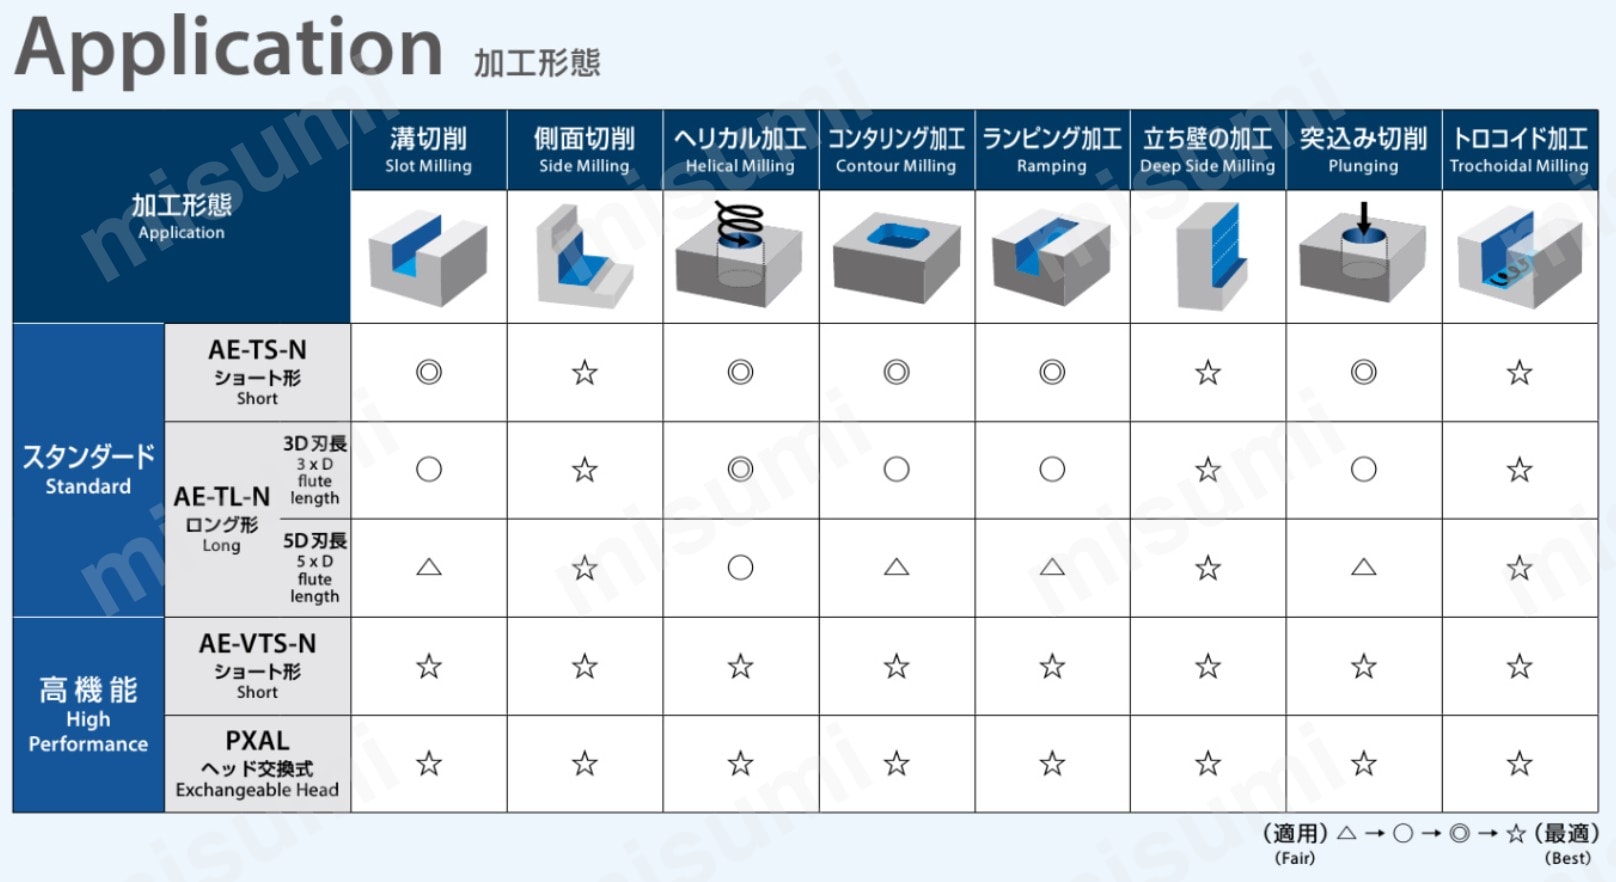The width and height of the screenshot is (1616, 882).
Task: Click 5D flute length Slot Milling triangle
Action: (x=428, y=567)
